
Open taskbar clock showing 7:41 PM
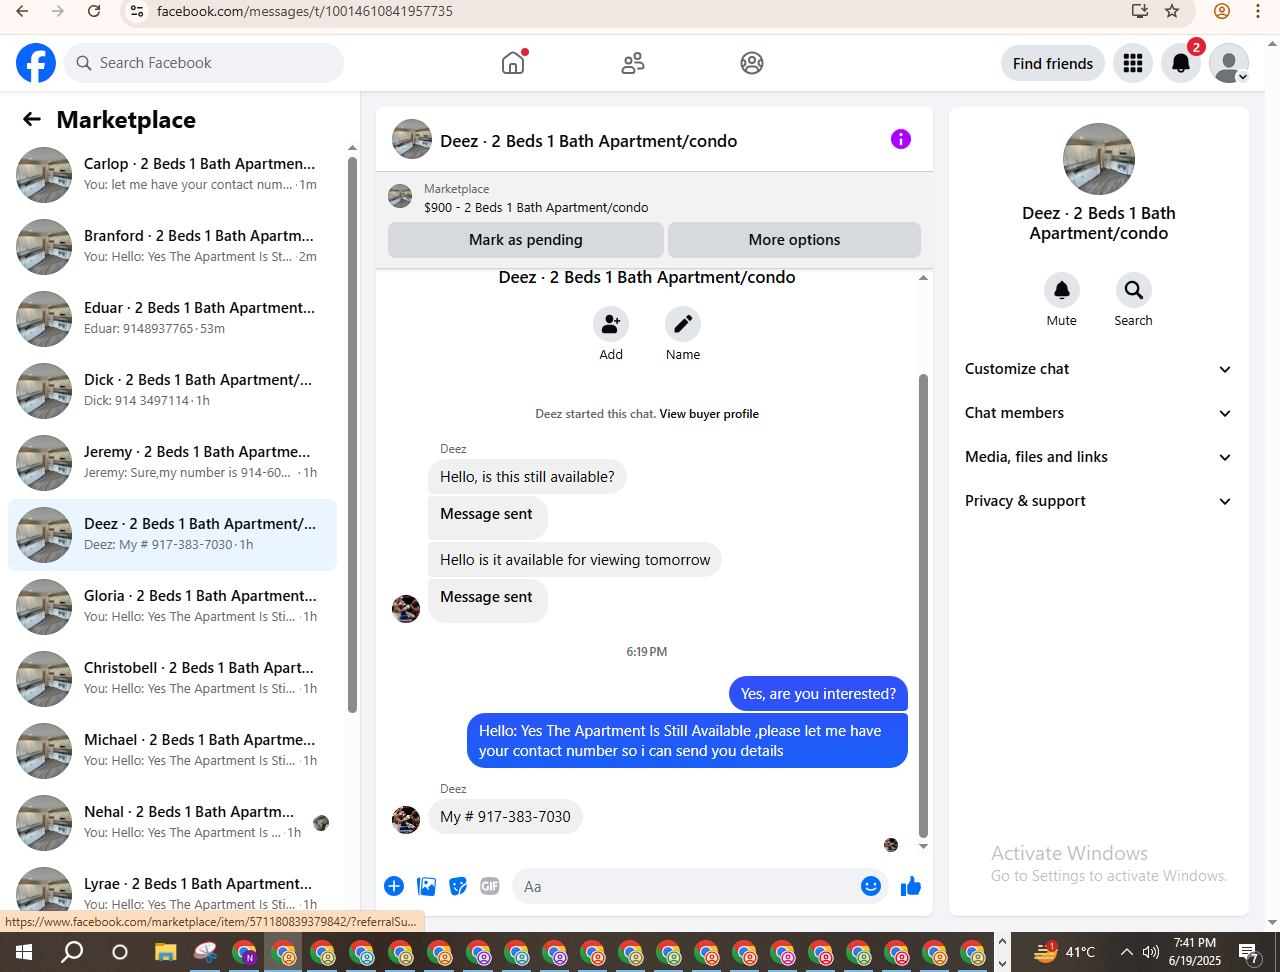pos(1195,952)
